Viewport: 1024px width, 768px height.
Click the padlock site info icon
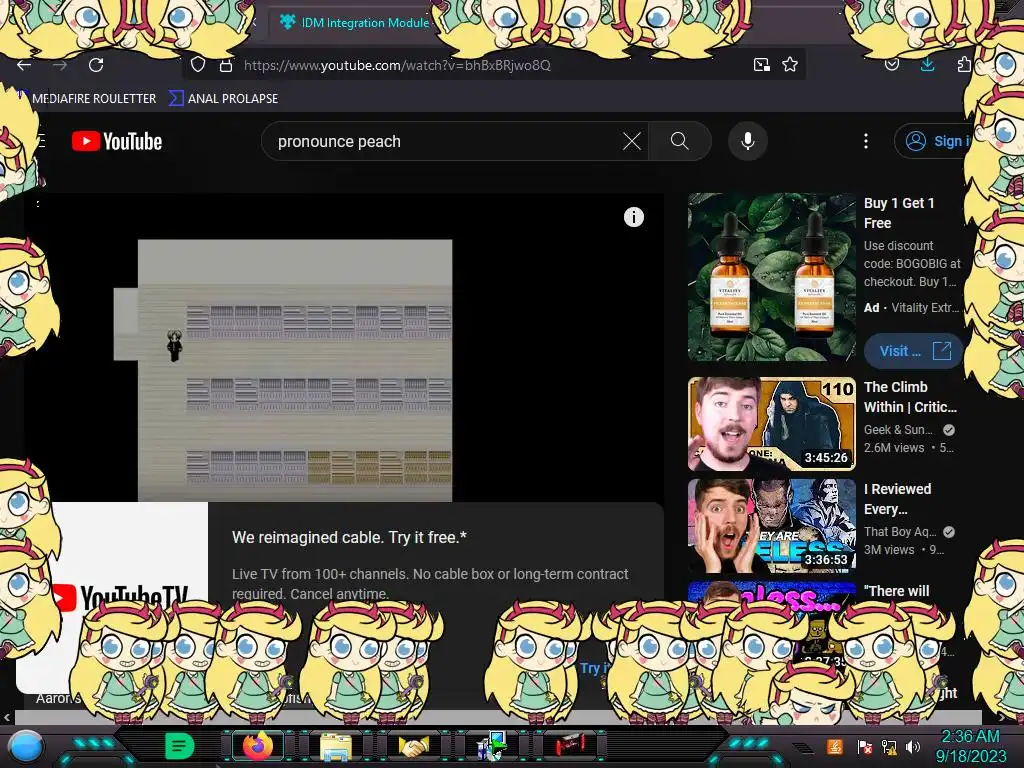[226, 65]
